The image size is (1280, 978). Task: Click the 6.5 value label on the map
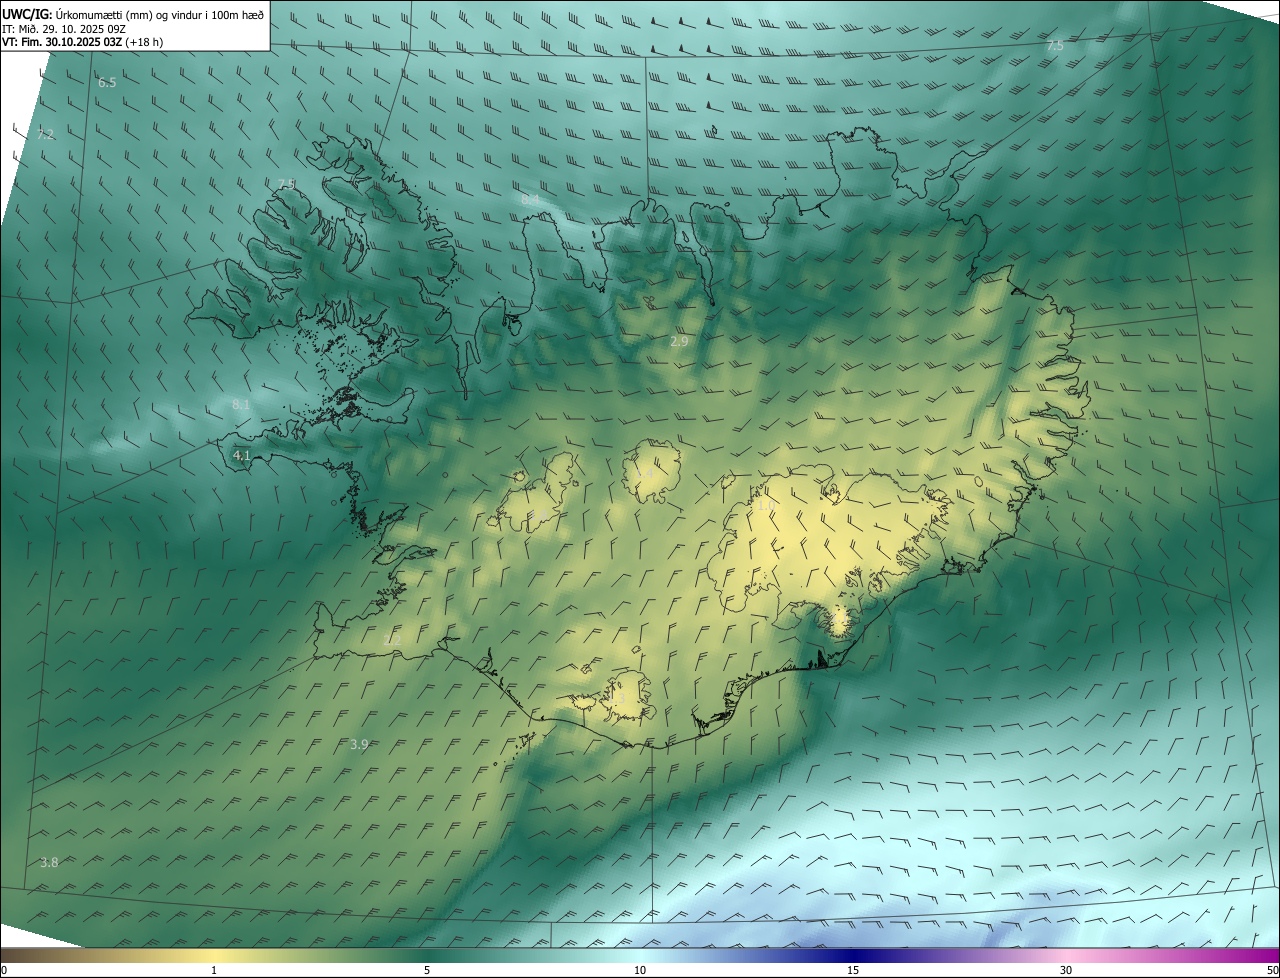point(107,82)
